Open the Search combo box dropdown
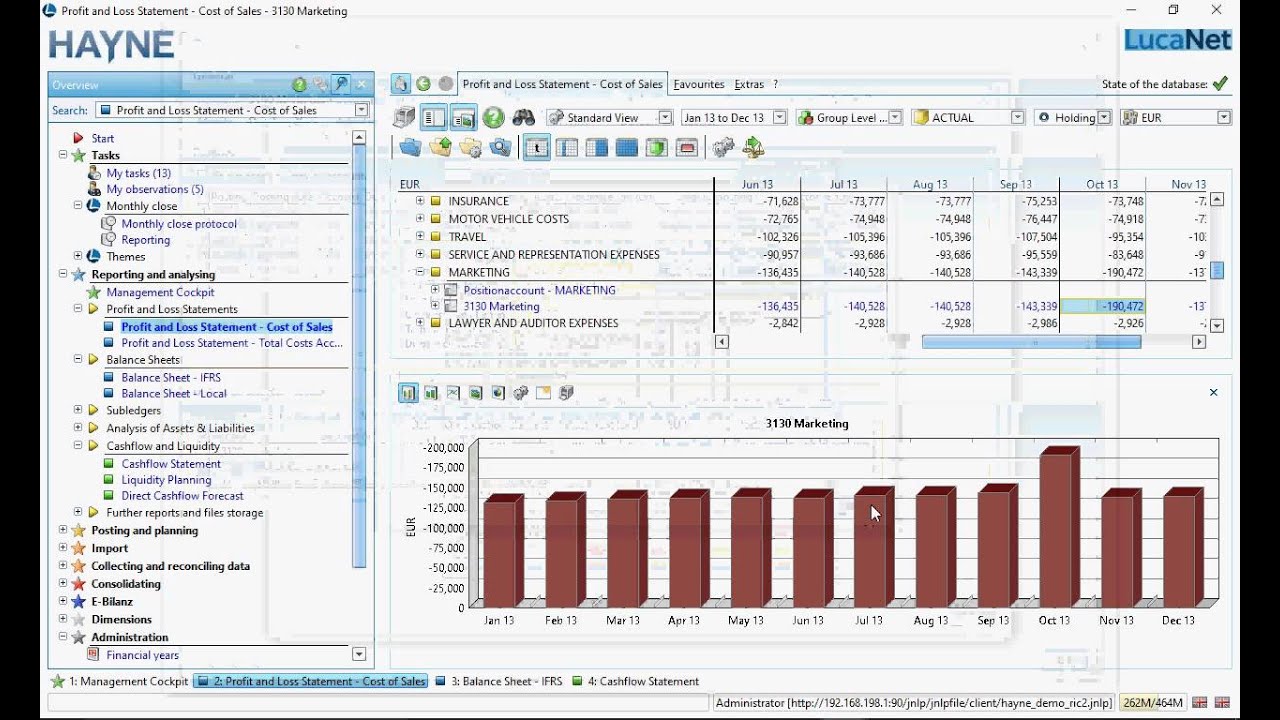 pos(362,110)
